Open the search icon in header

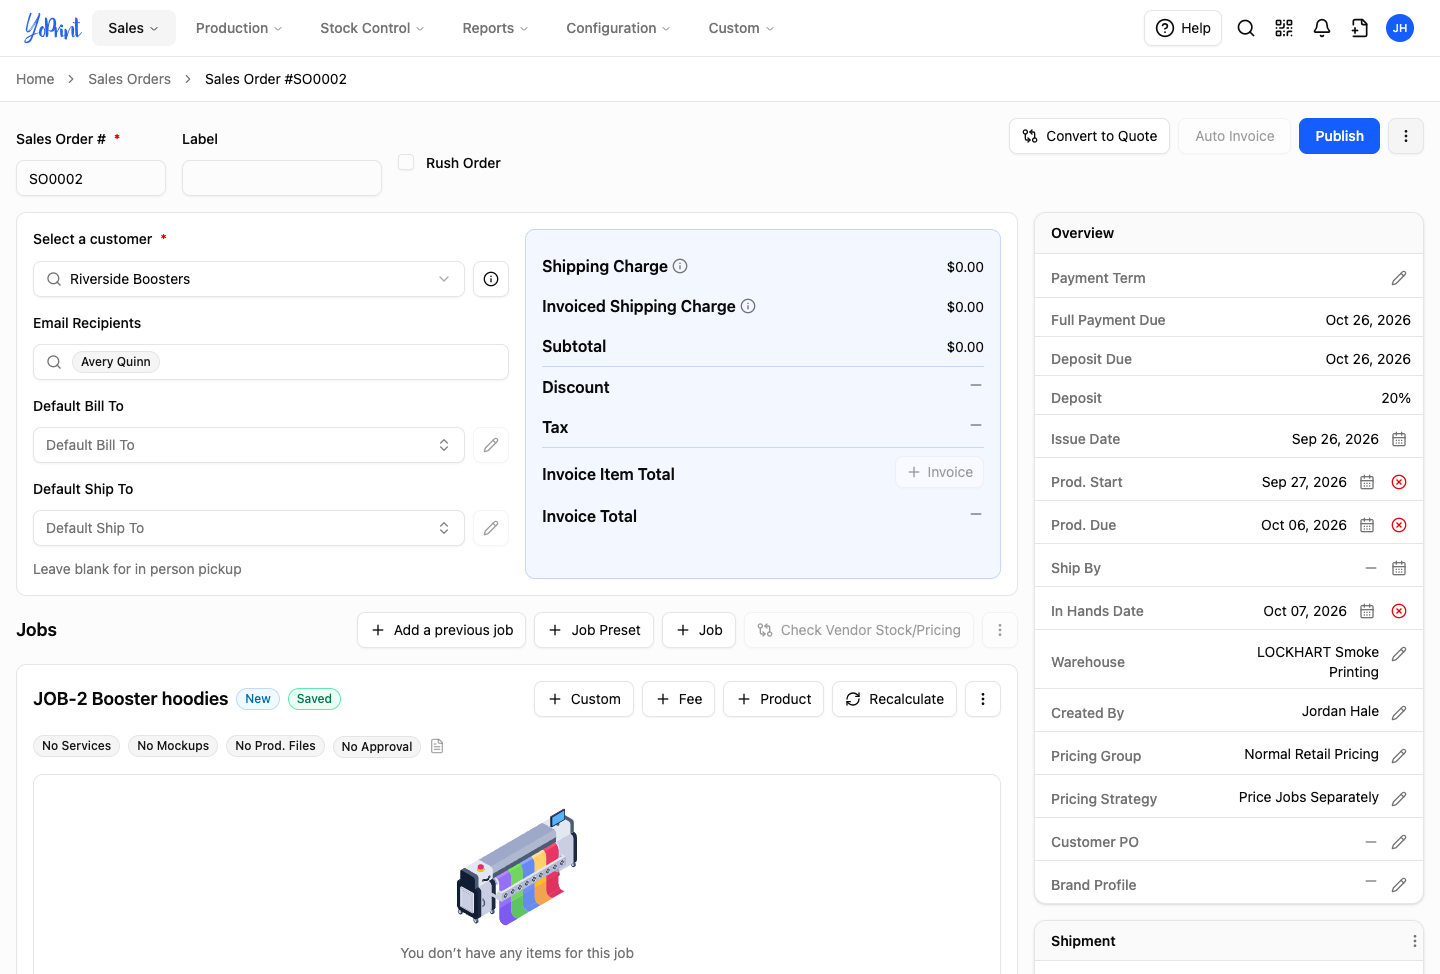1246,28
